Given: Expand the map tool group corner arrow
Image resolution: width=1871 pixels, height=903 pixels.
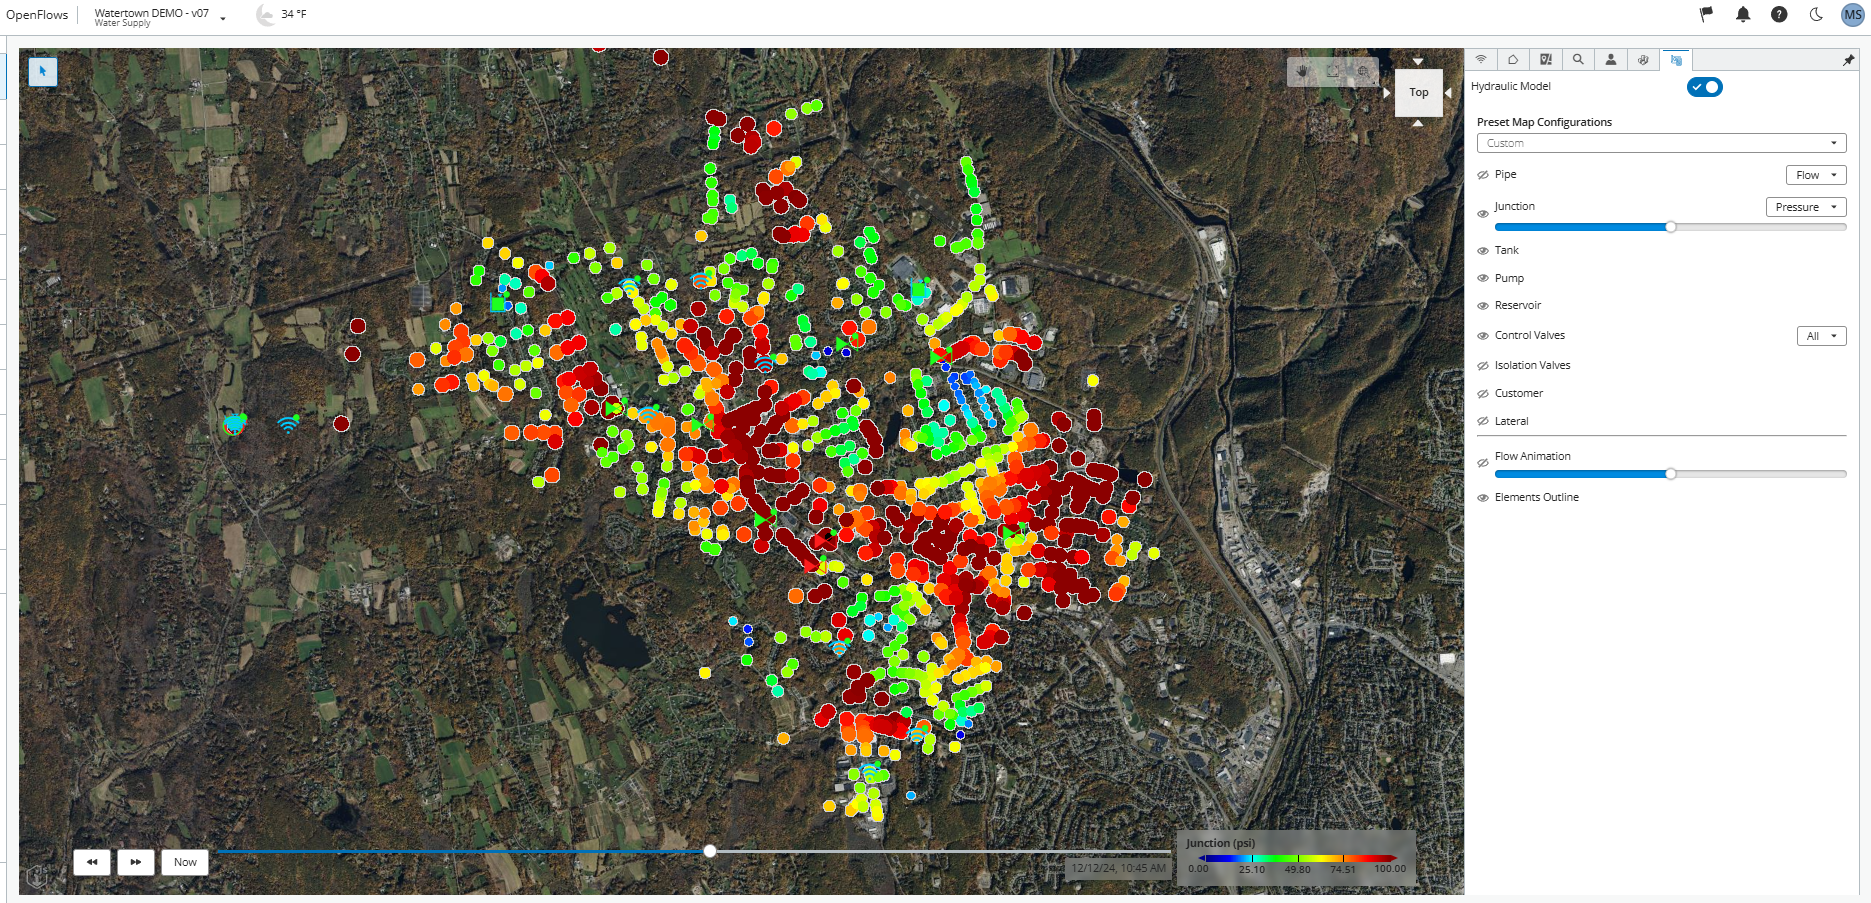Looking at the screenshot, I should [x=1376, y=84].
